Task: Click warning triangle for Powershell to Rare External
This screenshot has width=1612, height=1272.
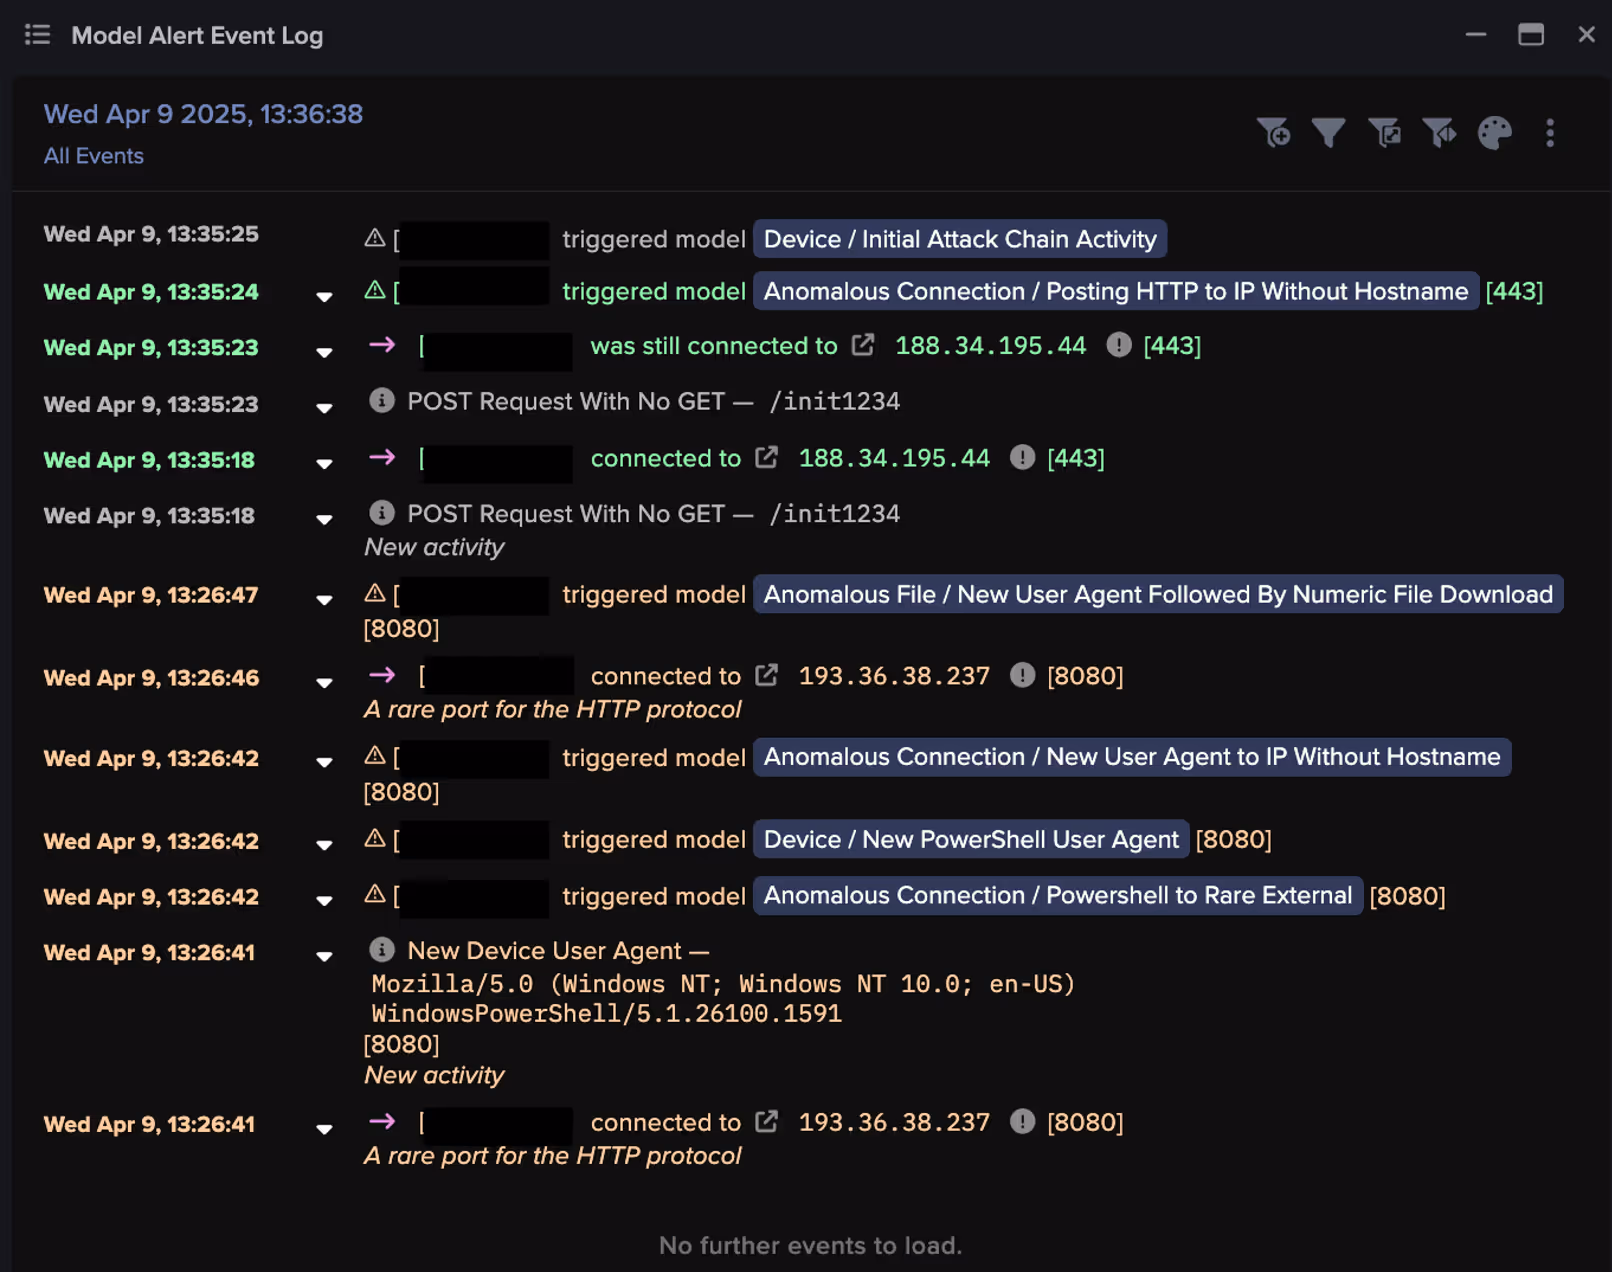Action: click(x=375, y=894)
